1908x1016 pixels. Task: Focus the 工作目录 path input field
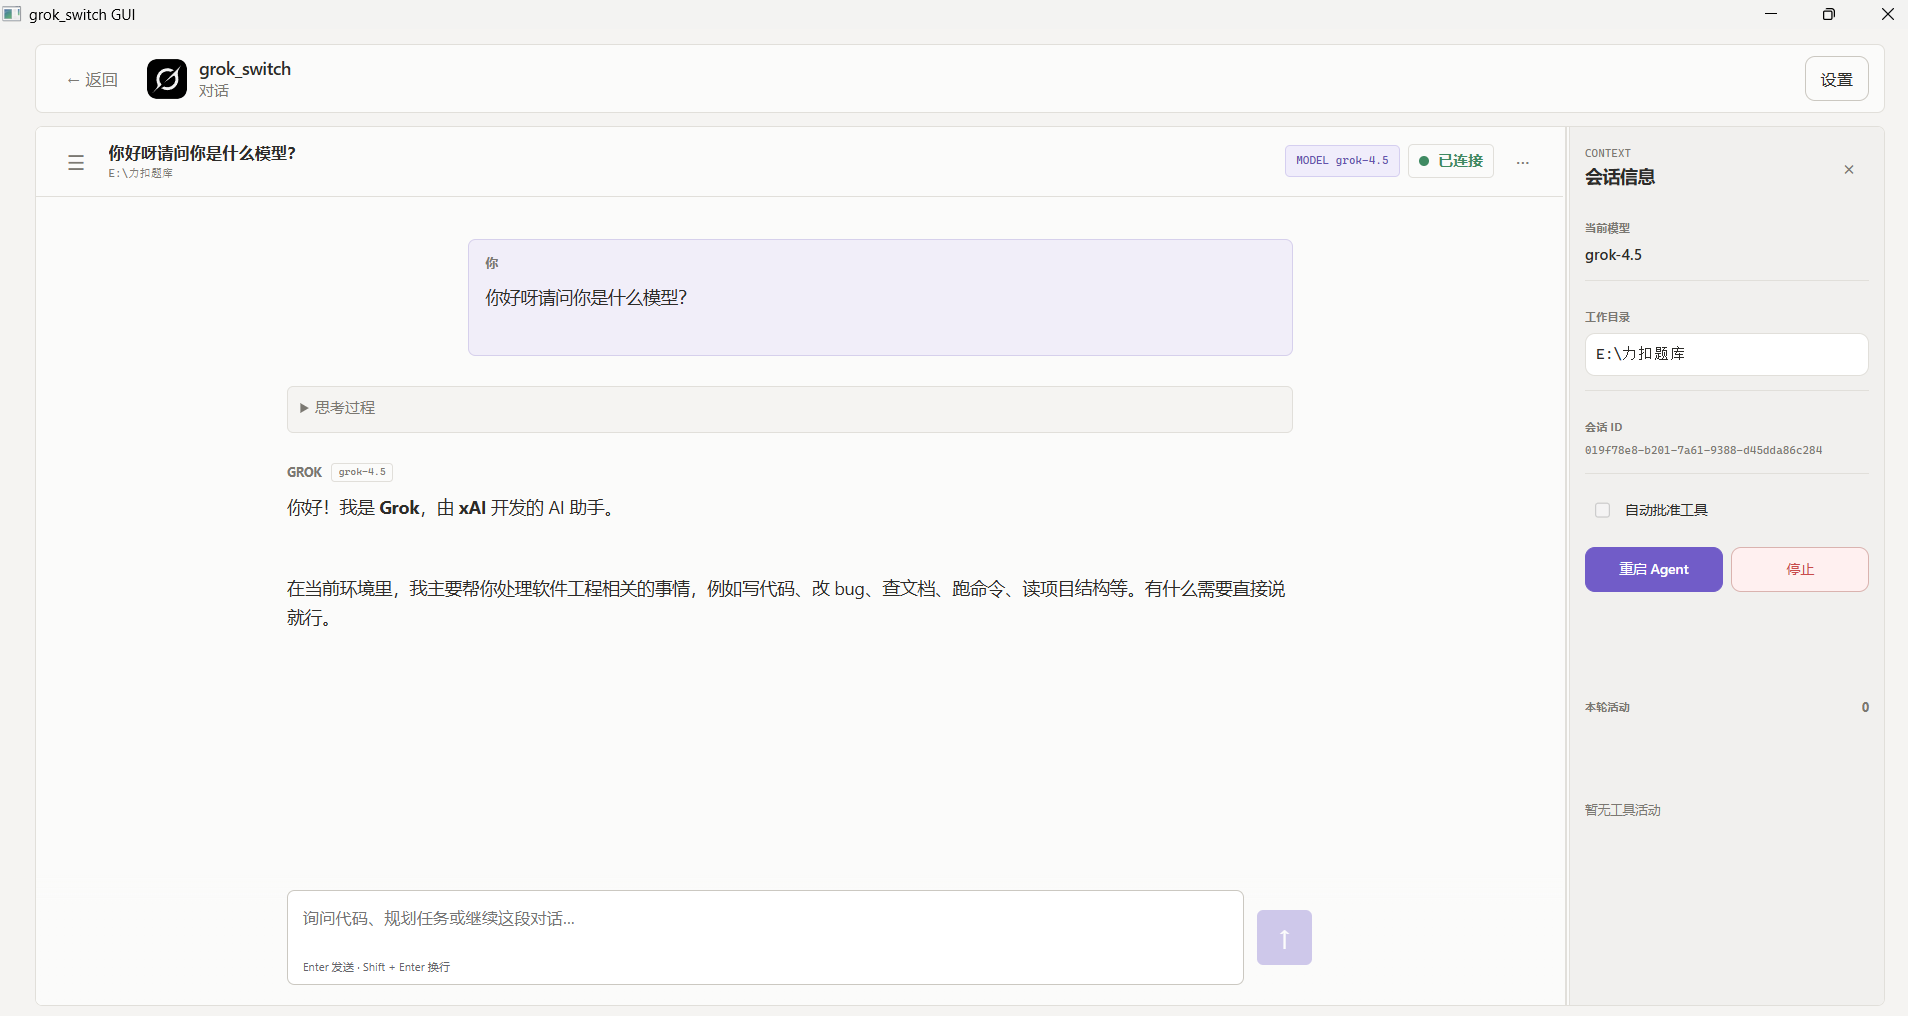click(x=1727, y=354)
